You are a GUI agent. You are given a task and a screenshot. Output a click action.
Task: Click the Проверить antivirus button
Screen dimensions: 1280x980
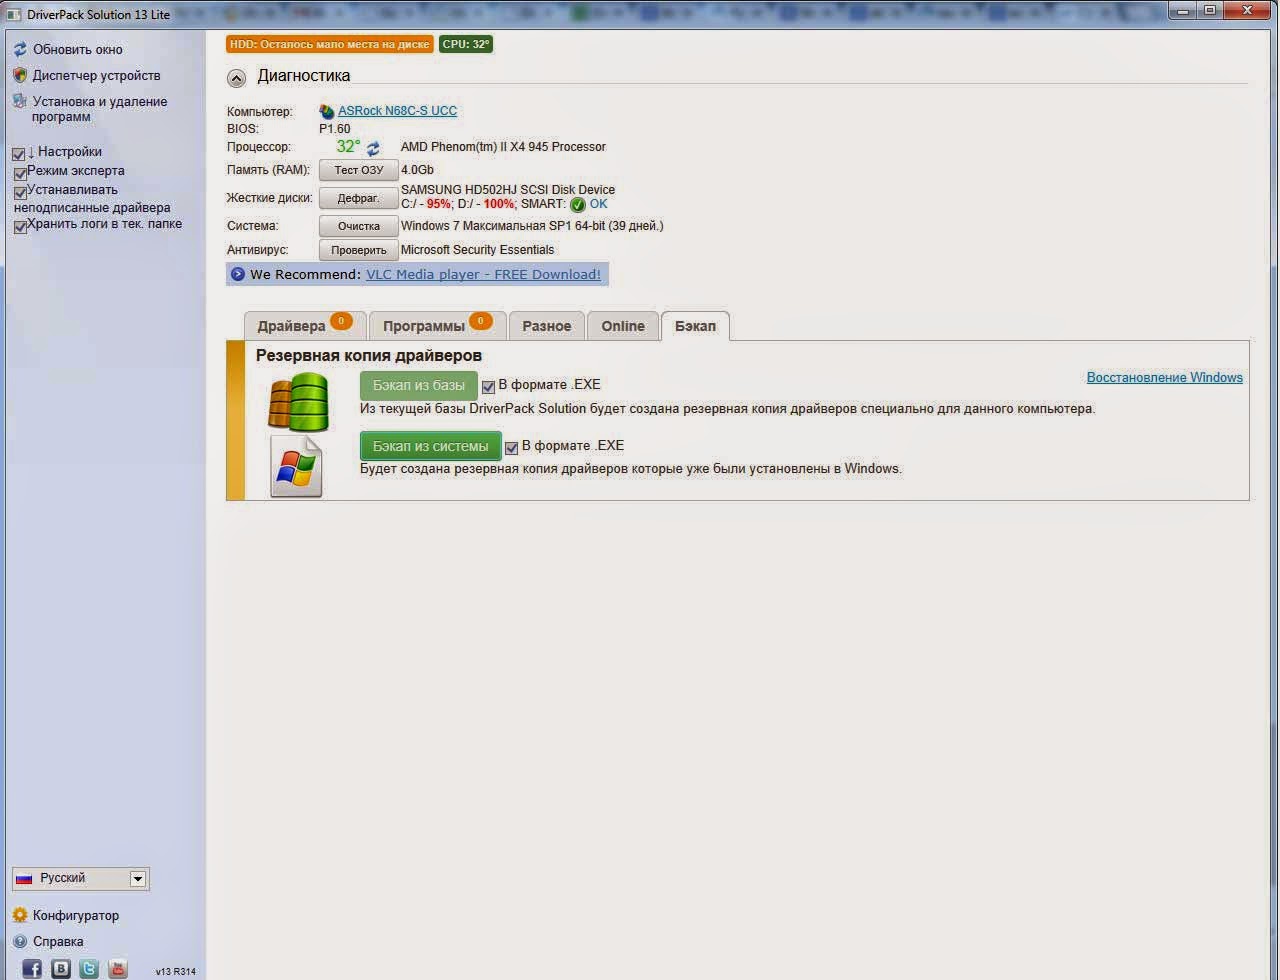point(359,250)
